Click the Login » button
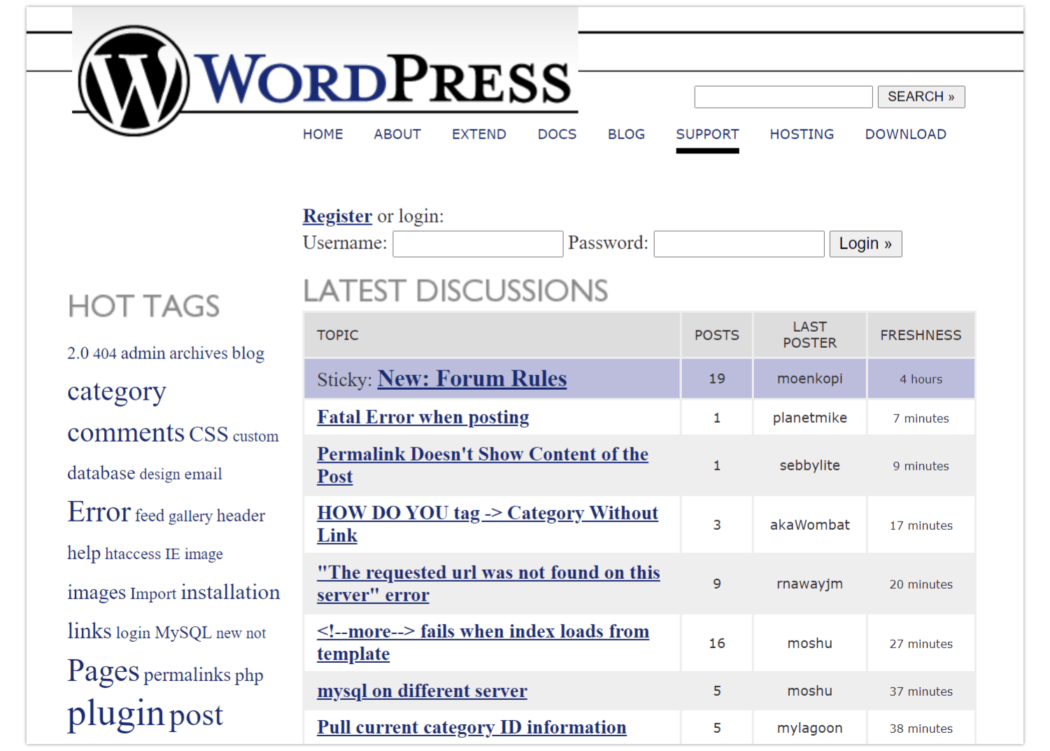This screenshot has width=1050, height=751. 865,244
